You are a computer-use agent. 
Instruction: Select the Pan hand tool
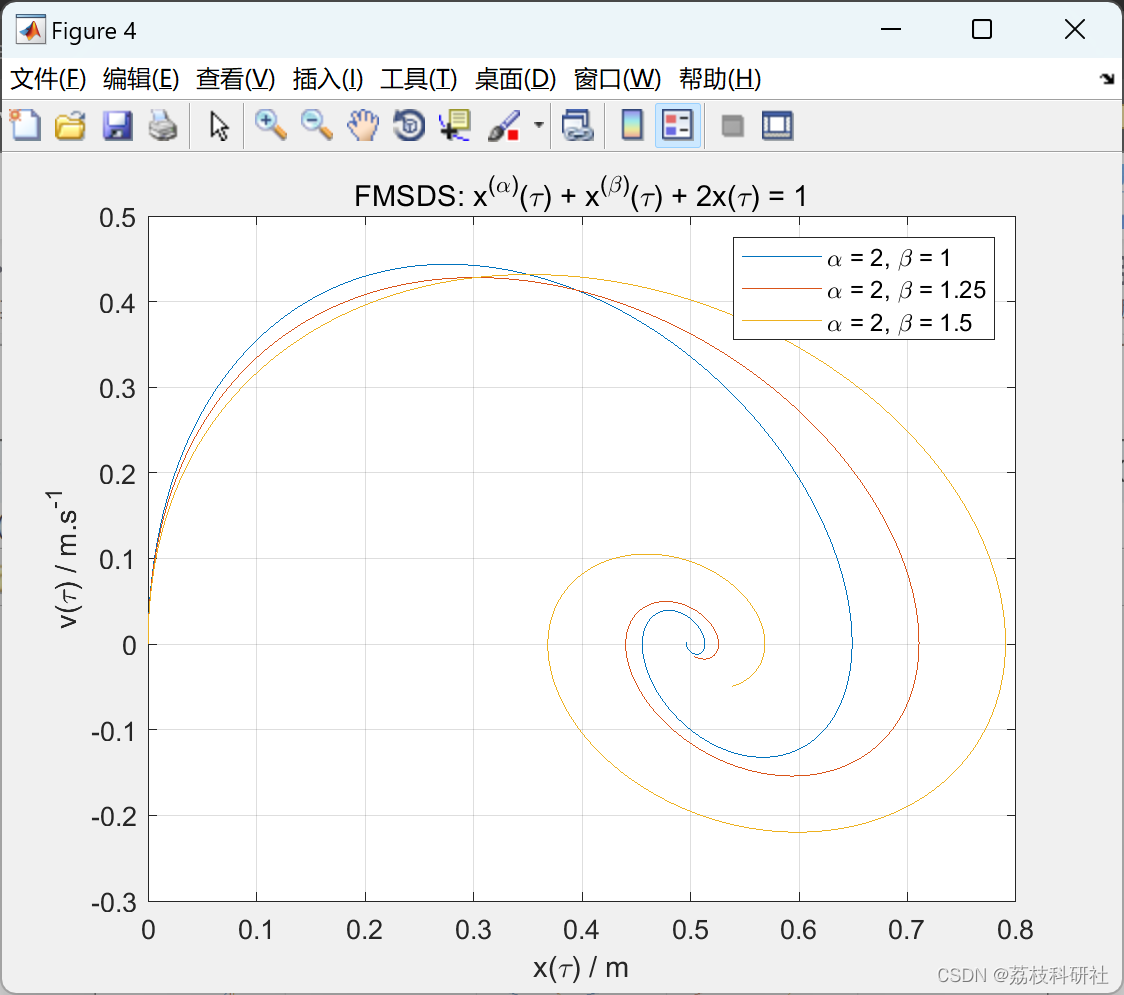363,125
